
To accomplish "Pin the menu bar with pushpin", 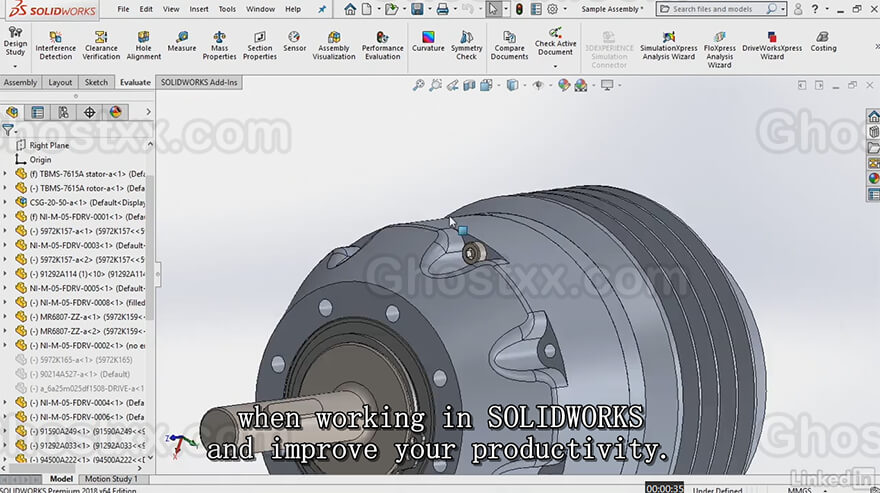I will click(x=322, y=10).
